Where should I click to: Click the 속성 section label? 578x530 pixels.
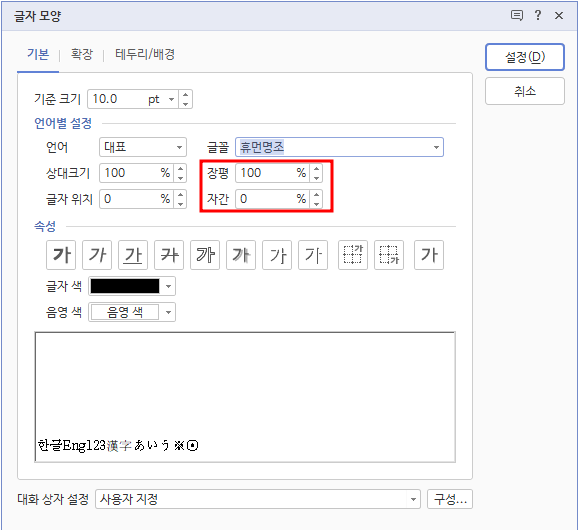pyautogui.click(x=45, y=226)
